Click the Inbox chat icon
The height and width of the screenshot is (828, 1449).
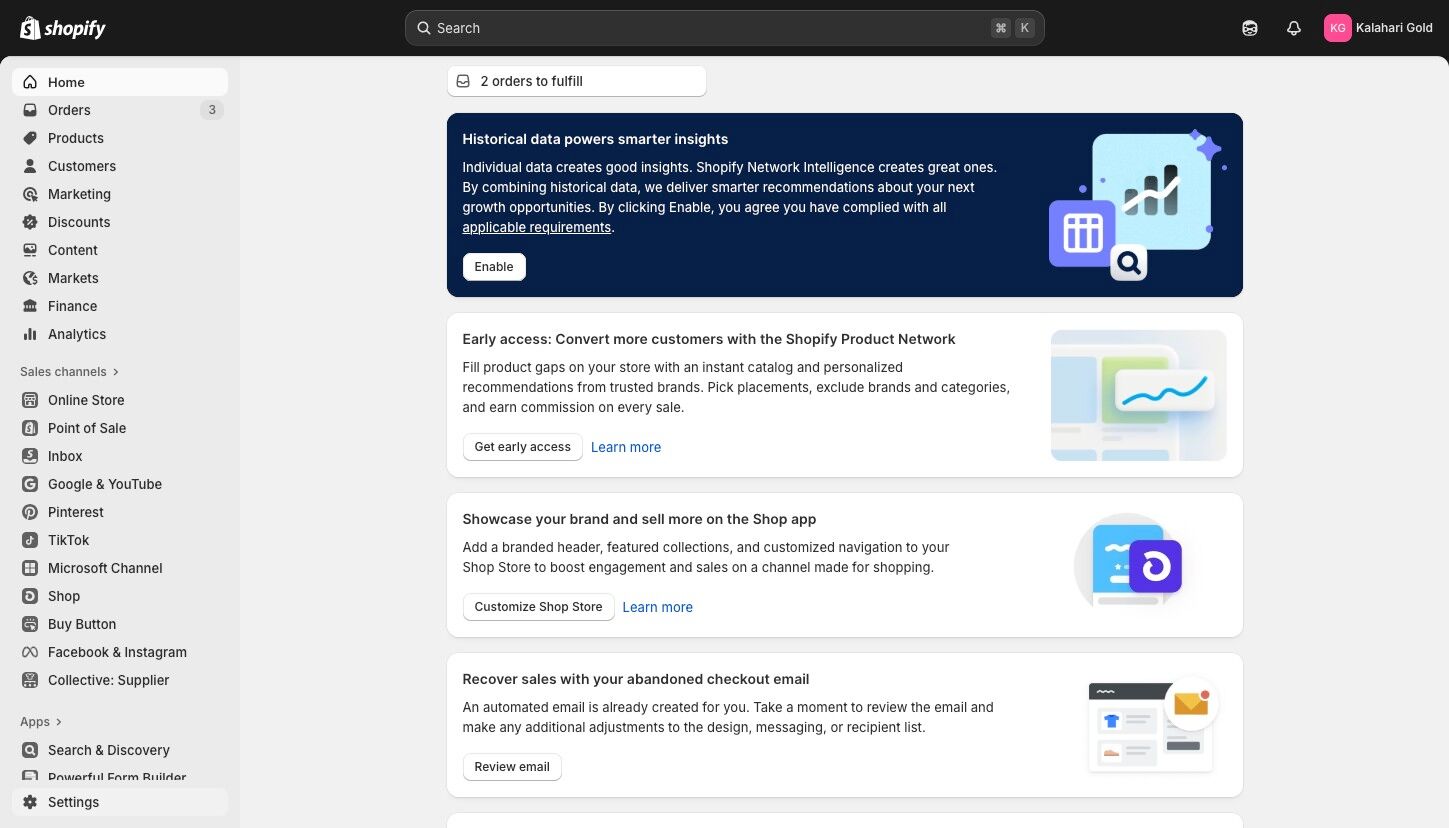pos(30,456)
